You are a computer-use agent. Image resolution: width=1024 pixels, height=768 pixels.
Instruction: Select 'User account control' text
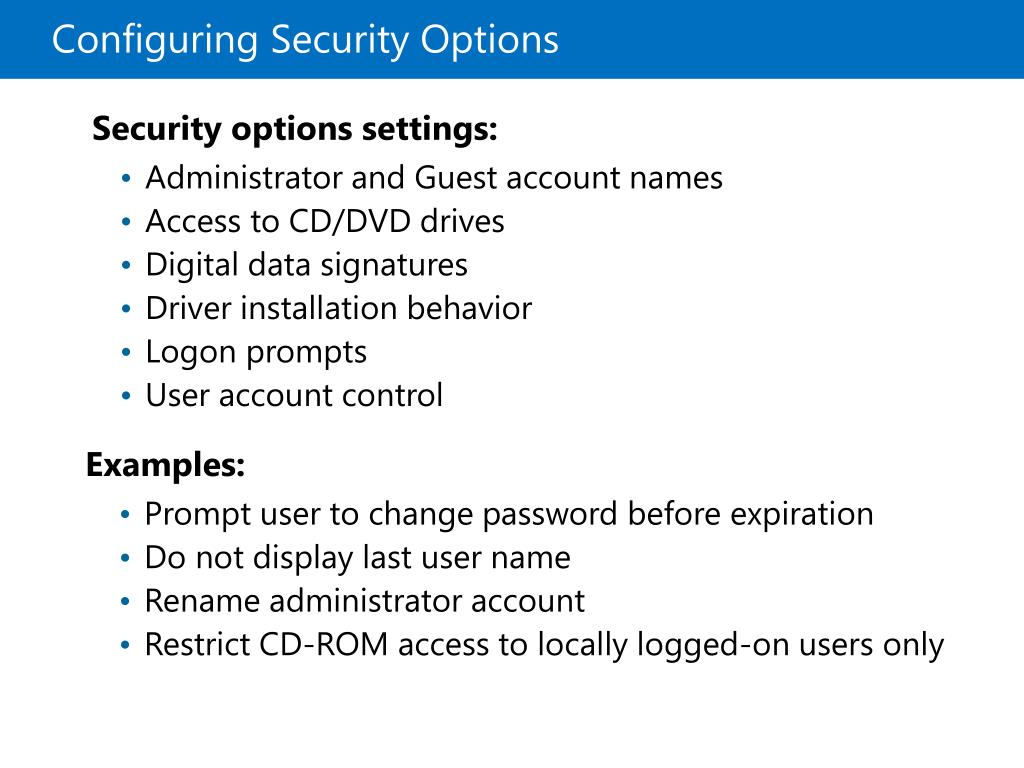(x=294, y=396)
